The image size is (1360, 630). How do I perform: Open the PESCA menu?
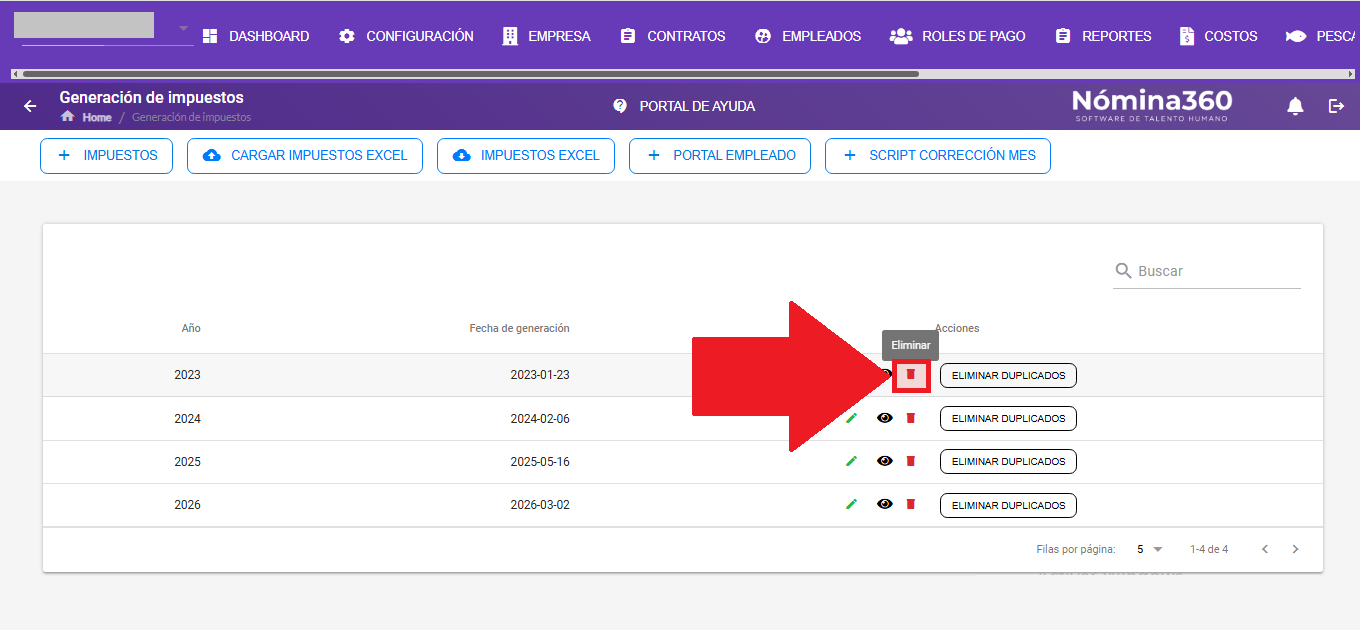pos(1322,36)
